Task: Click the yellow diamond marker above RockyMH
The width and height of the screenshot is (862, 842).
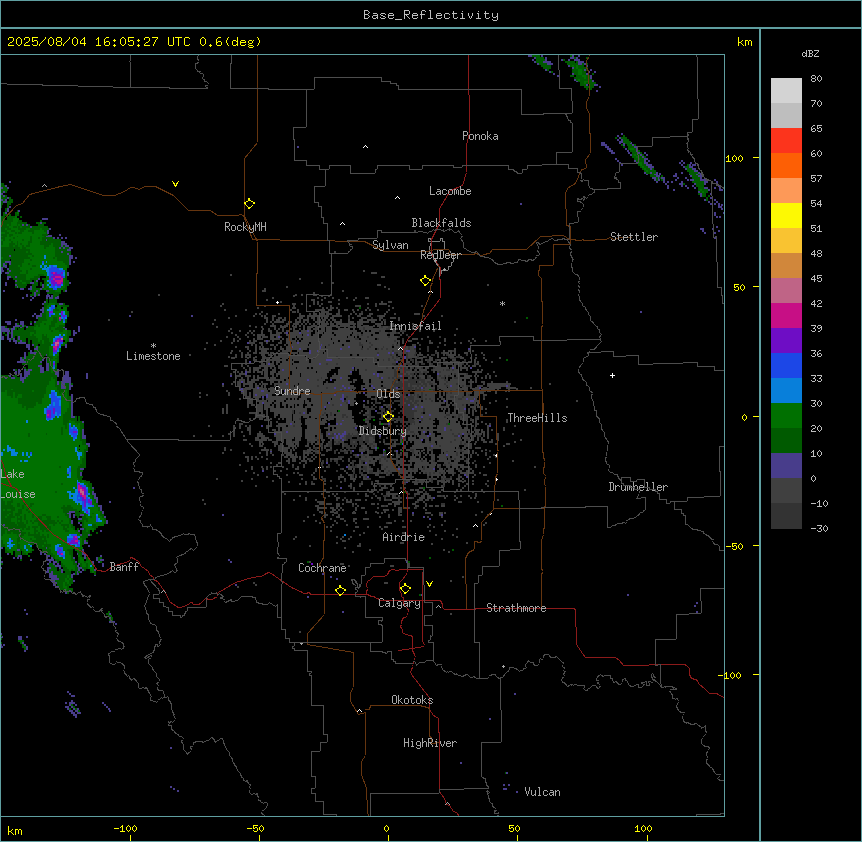Action: pyautogui.click(x=249, y=204)
